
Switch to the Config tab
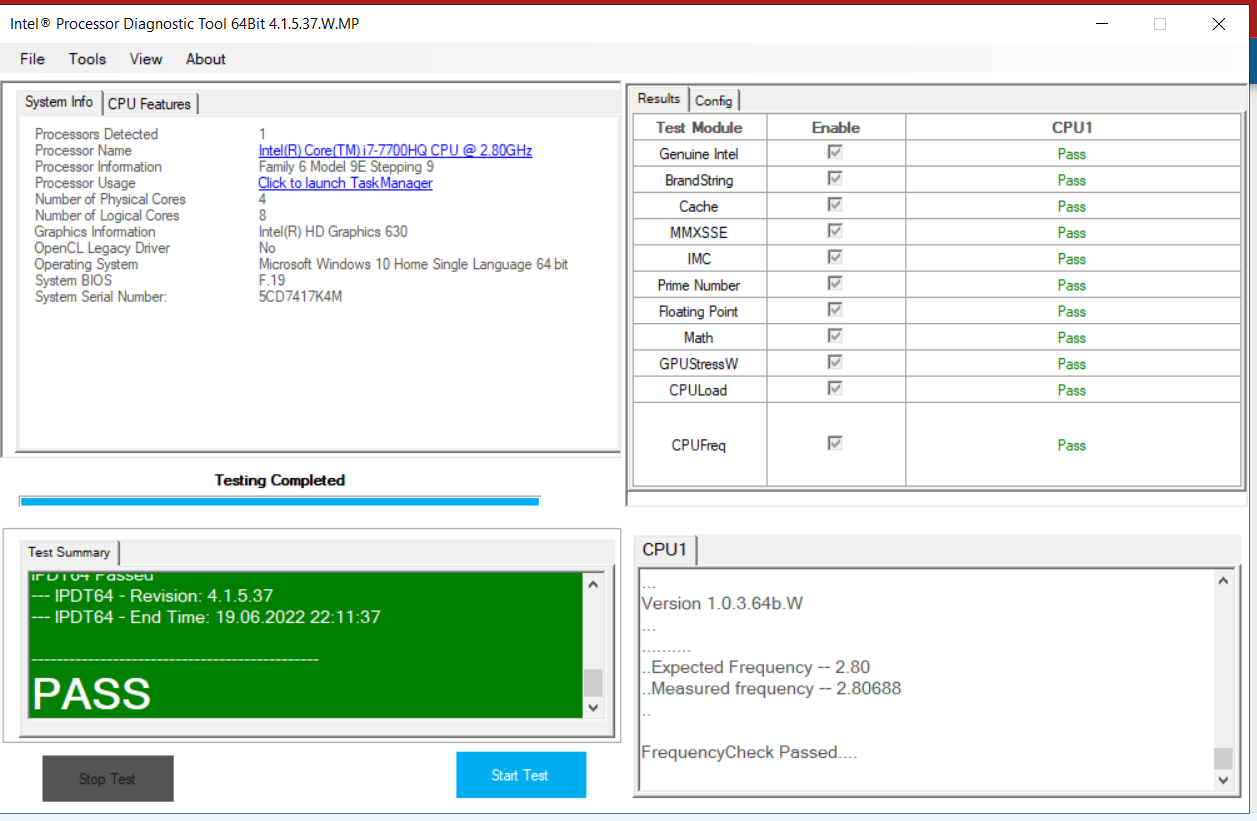point(714,101)
